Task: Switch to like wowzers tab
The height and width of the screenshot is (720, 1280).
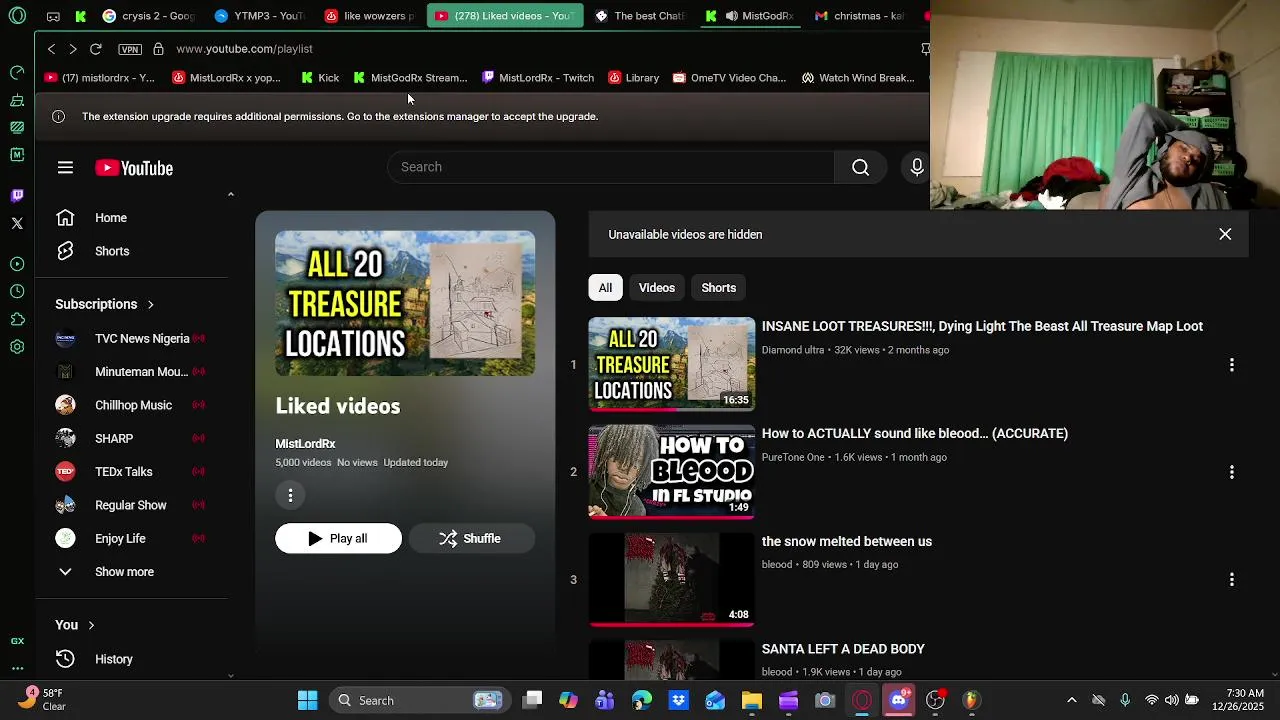Action: [x=369, y=16]
